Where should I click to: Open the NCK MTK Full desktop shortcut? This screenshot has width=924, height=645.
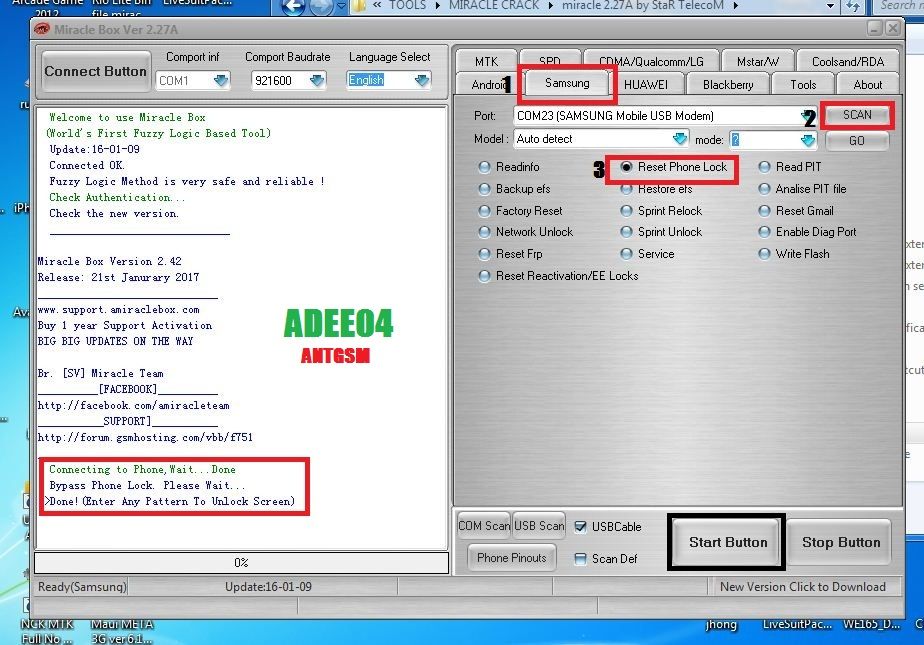[x=47, y=631]
